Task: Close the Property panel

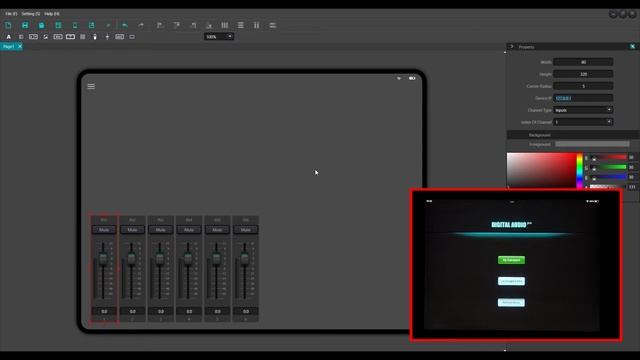Action: pyautogui.click(x=632, y=47)
